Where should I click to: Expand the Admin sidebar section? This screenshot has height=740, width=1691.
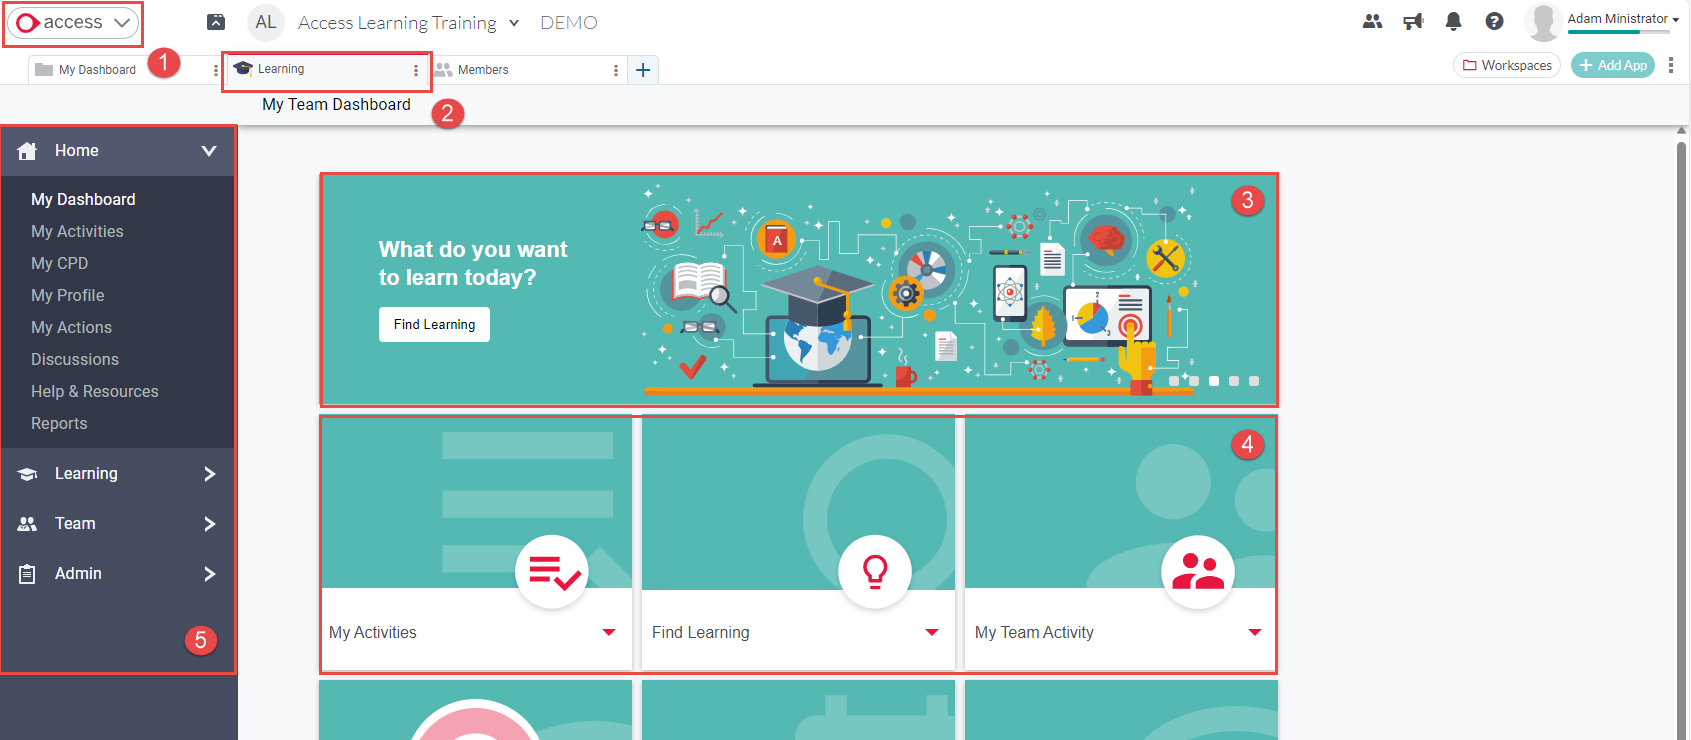click(x=209, y=574)
